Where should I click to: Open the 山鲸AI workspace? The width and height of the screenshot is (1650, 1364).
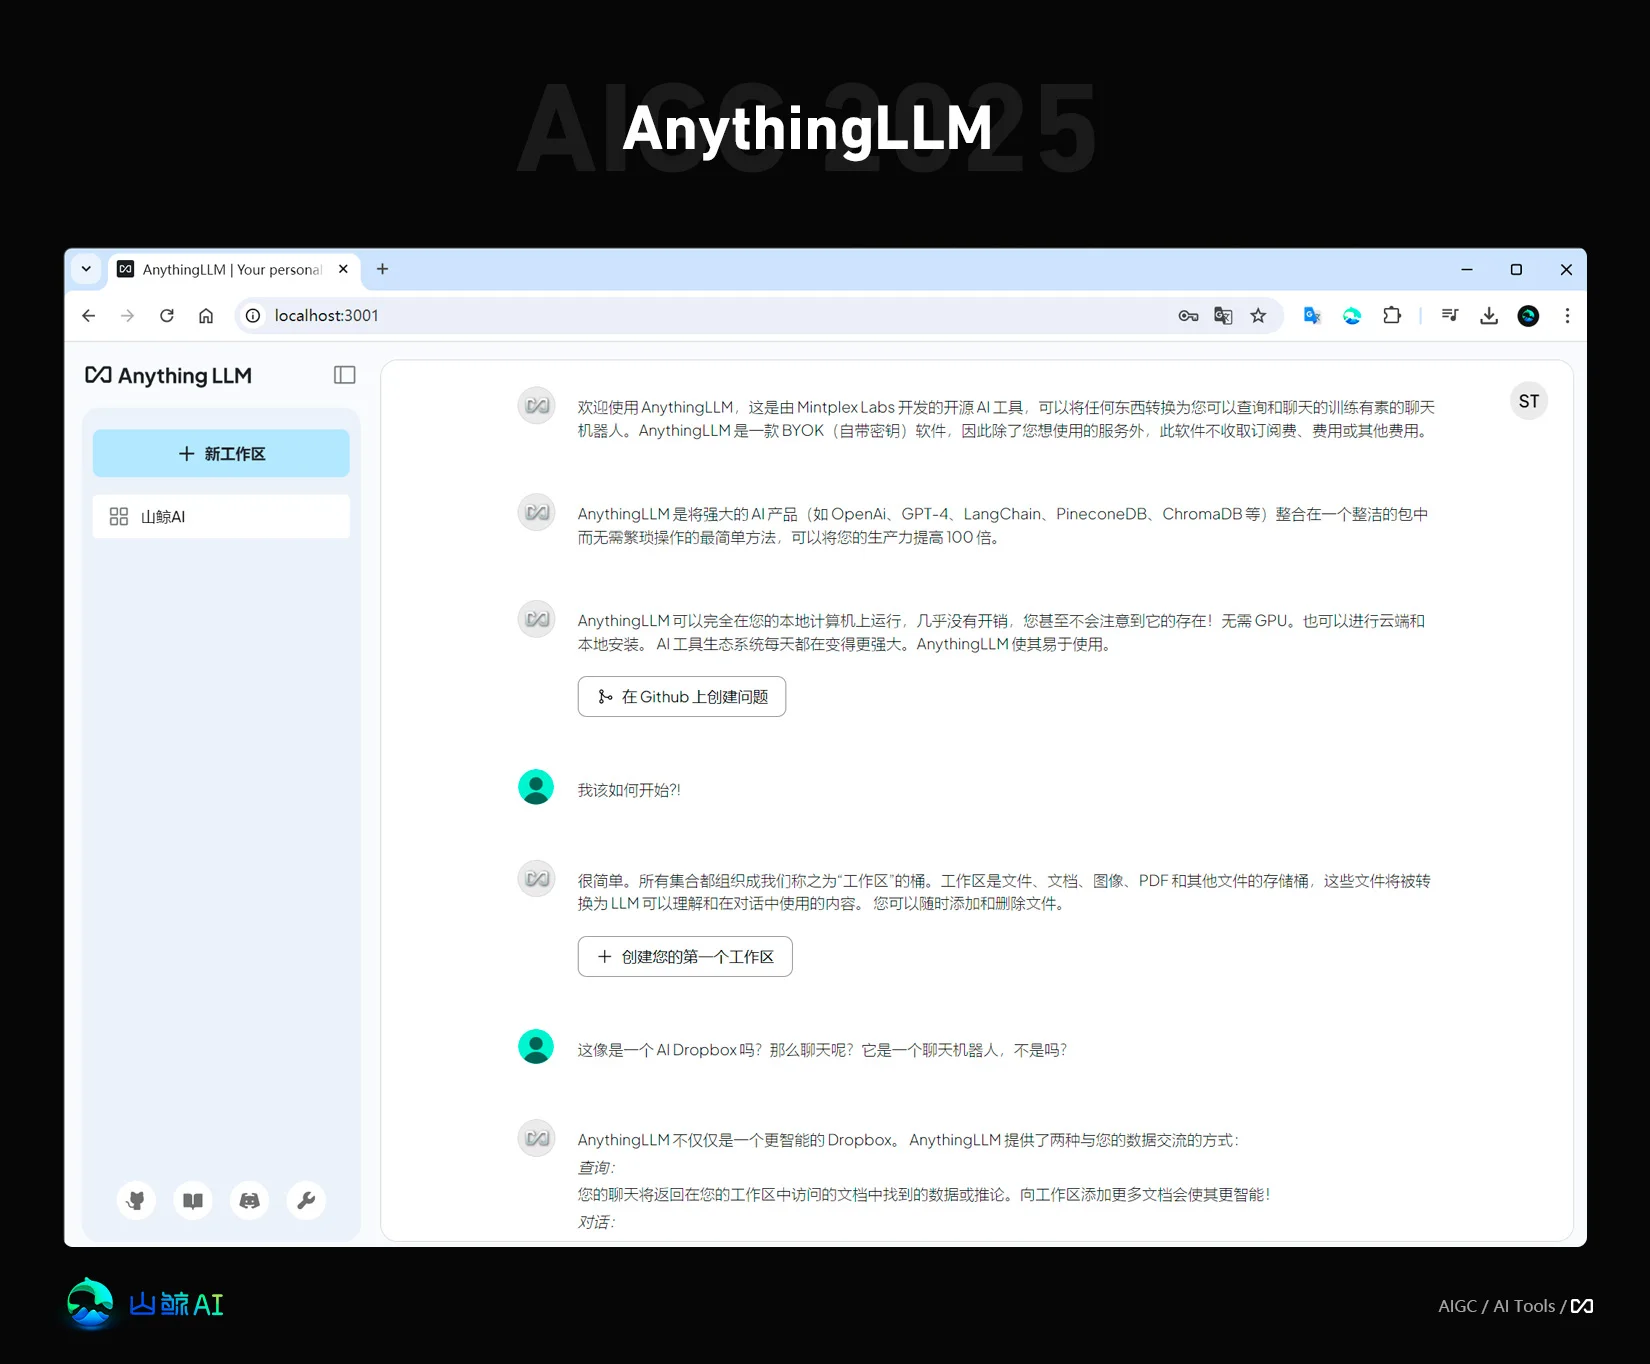coord(221,516)
